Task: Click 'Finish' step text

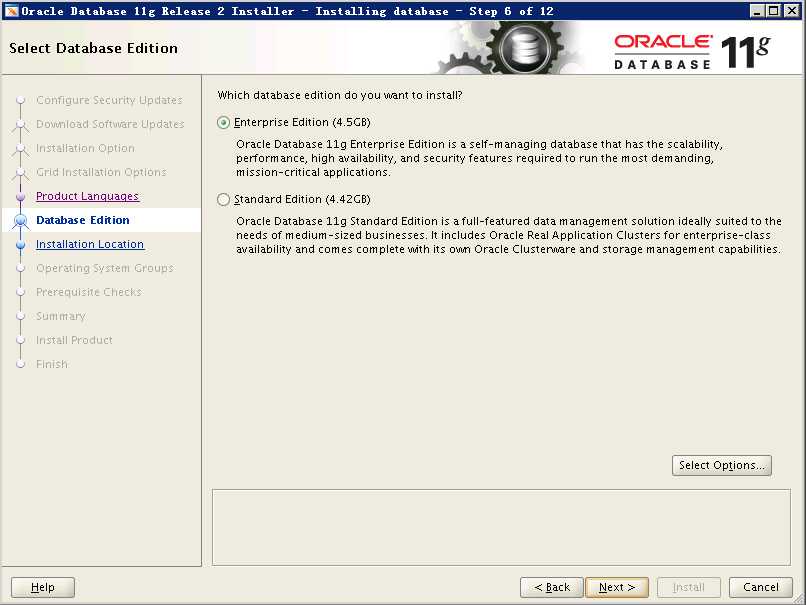Action: [52, 364]
